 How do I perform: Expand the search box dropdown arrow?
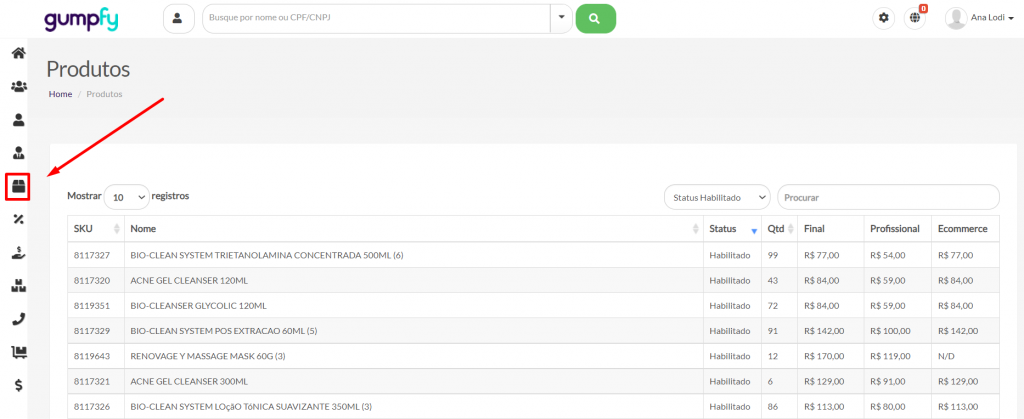561,18
